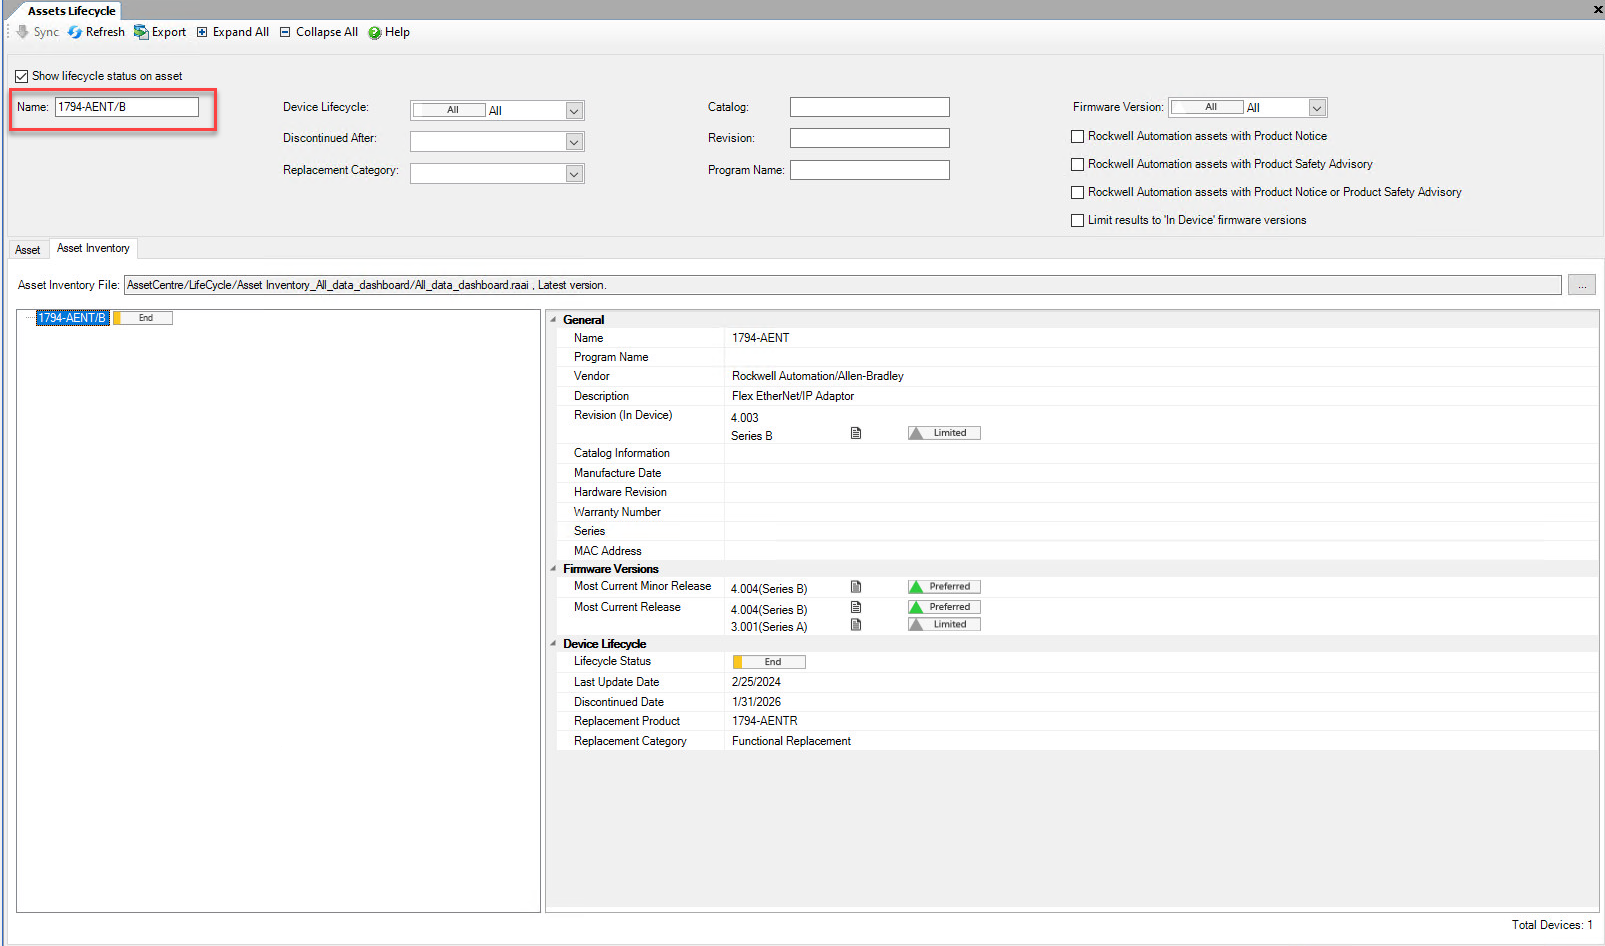Click the Limited status badge for Series B revision
Screen dimensions: 1605x946
pos(944,433)
